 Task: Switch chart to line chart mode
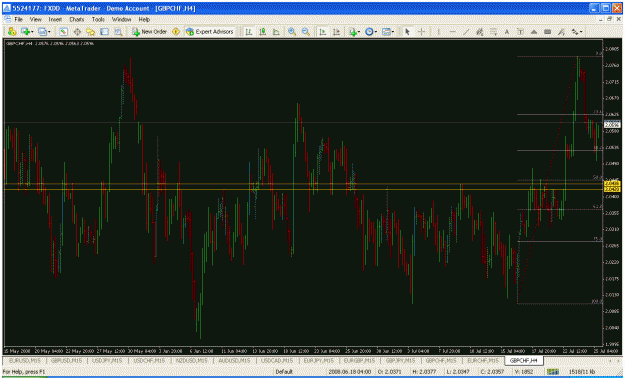276,32
